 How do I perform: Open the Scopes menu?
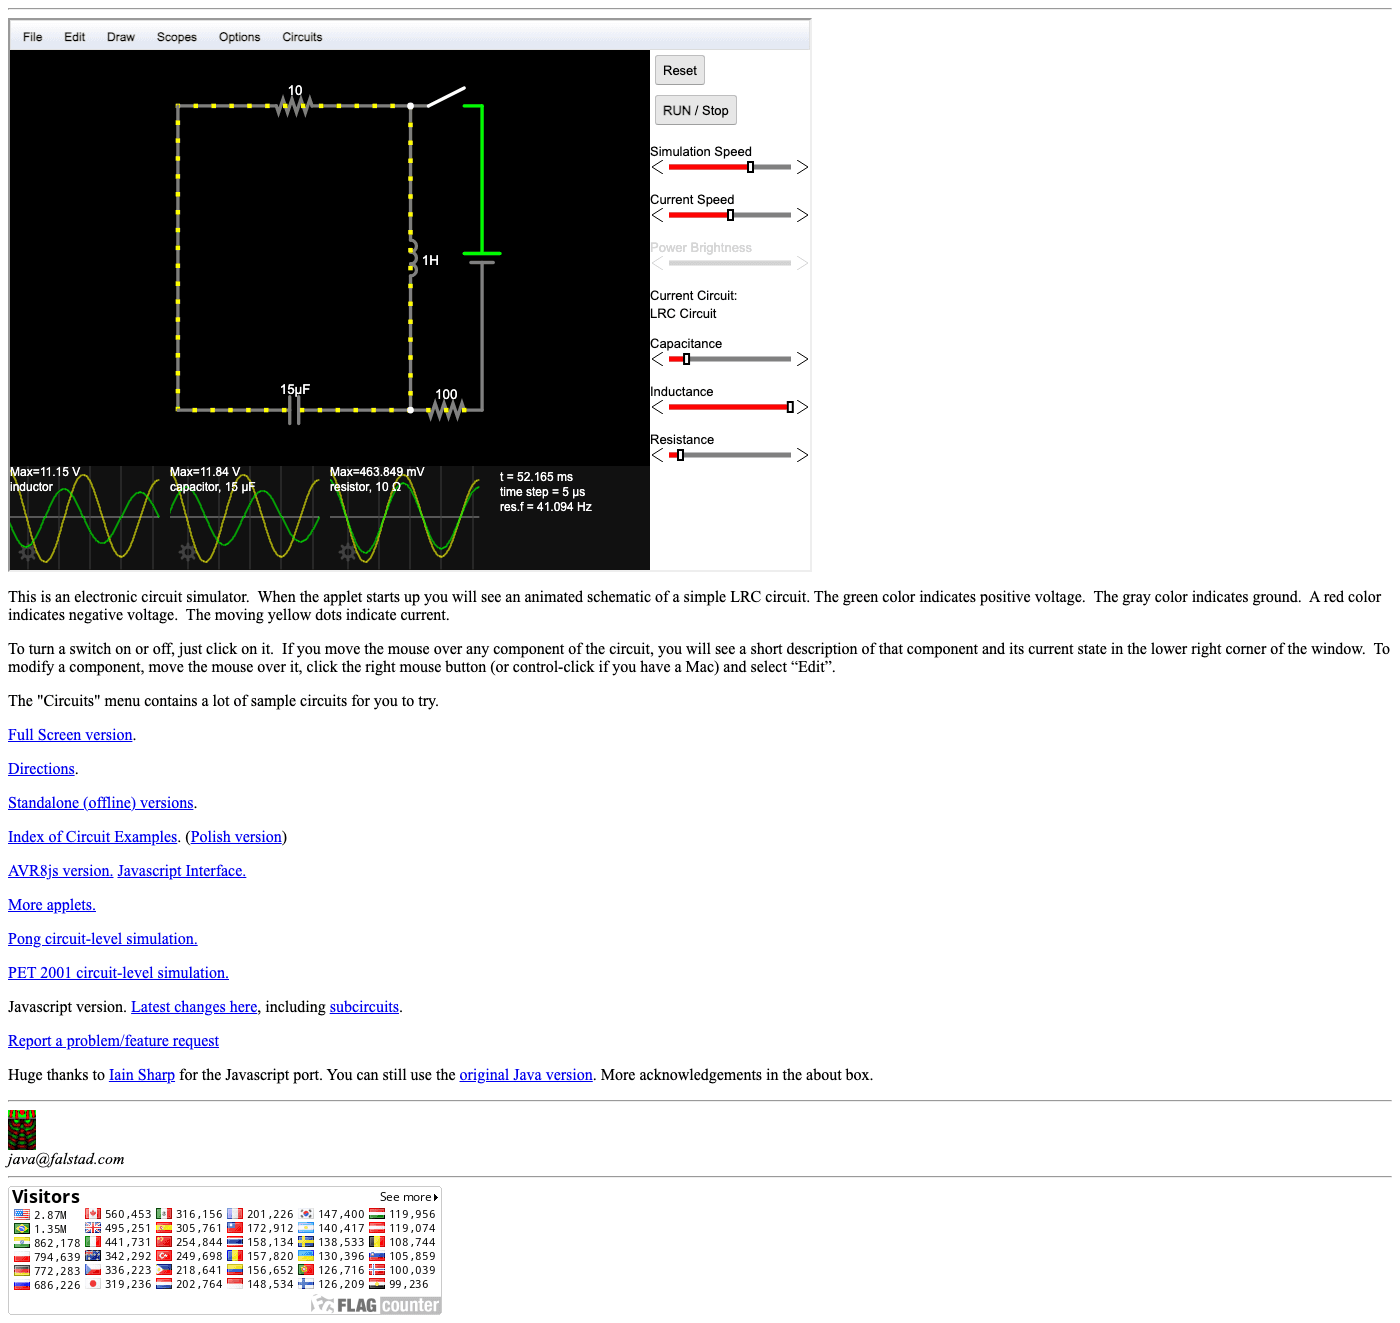click(x=176, y=37)
